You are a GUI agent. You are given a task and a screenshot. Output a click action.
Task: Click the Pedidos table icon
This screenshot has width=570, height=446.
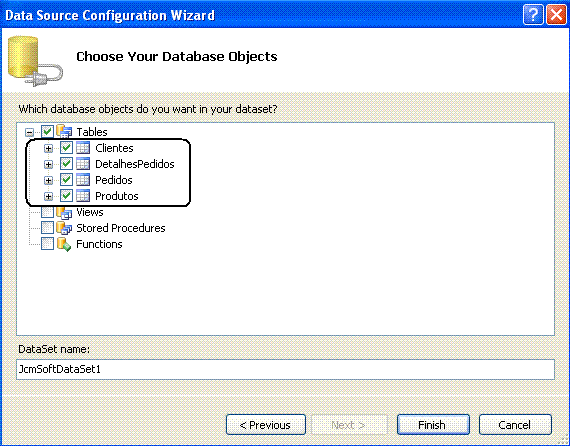tap(83, 180)
